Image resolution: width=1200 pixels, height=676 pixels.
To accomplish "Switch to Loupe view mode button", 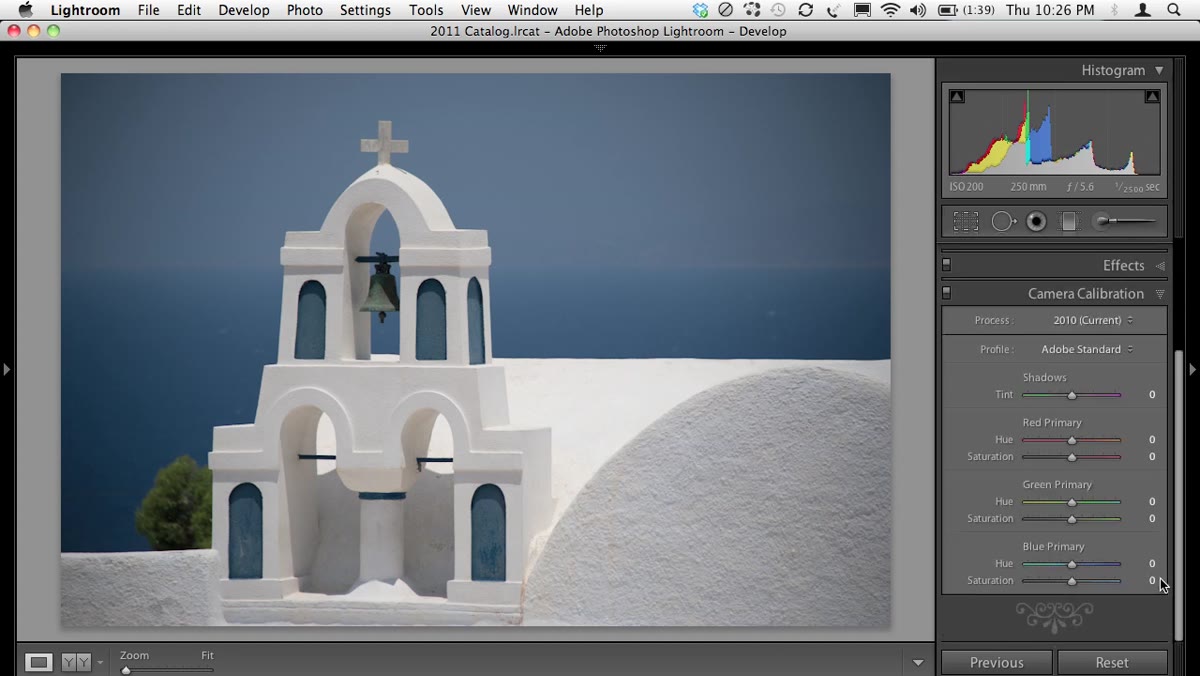I will (x=39, y=662).
